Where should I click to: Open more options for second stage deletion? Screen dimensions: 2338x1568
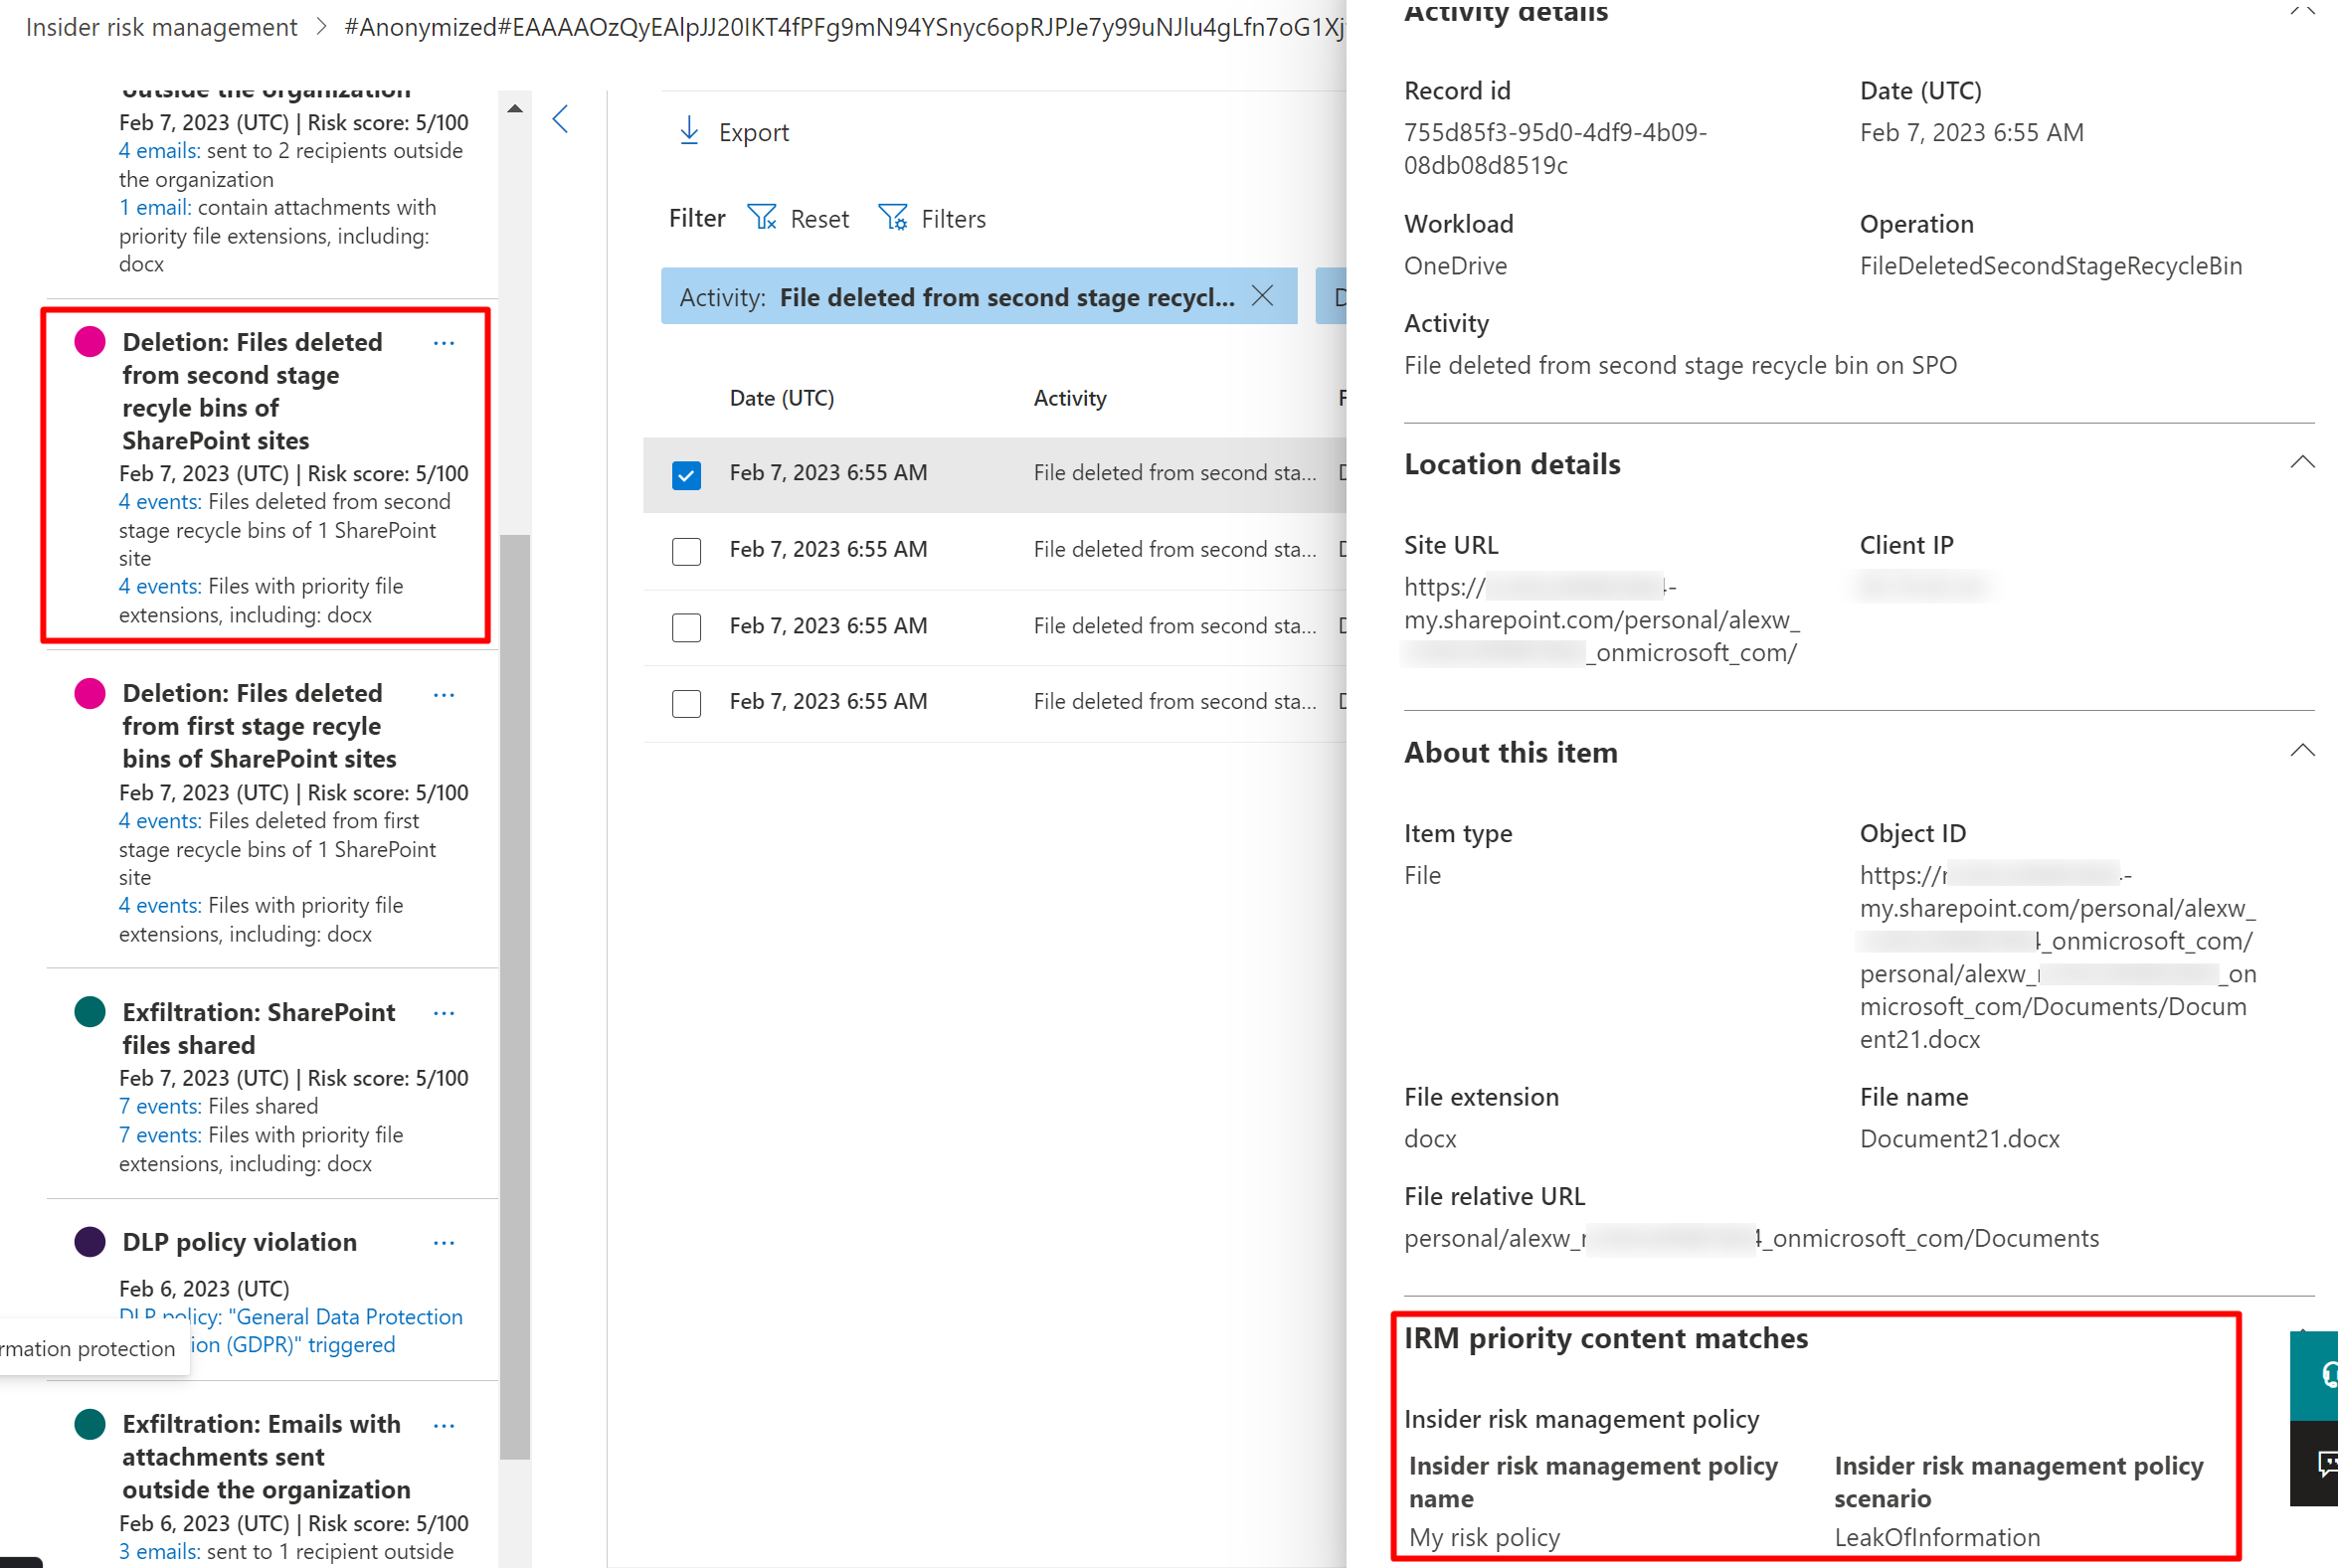click(444, 343)
